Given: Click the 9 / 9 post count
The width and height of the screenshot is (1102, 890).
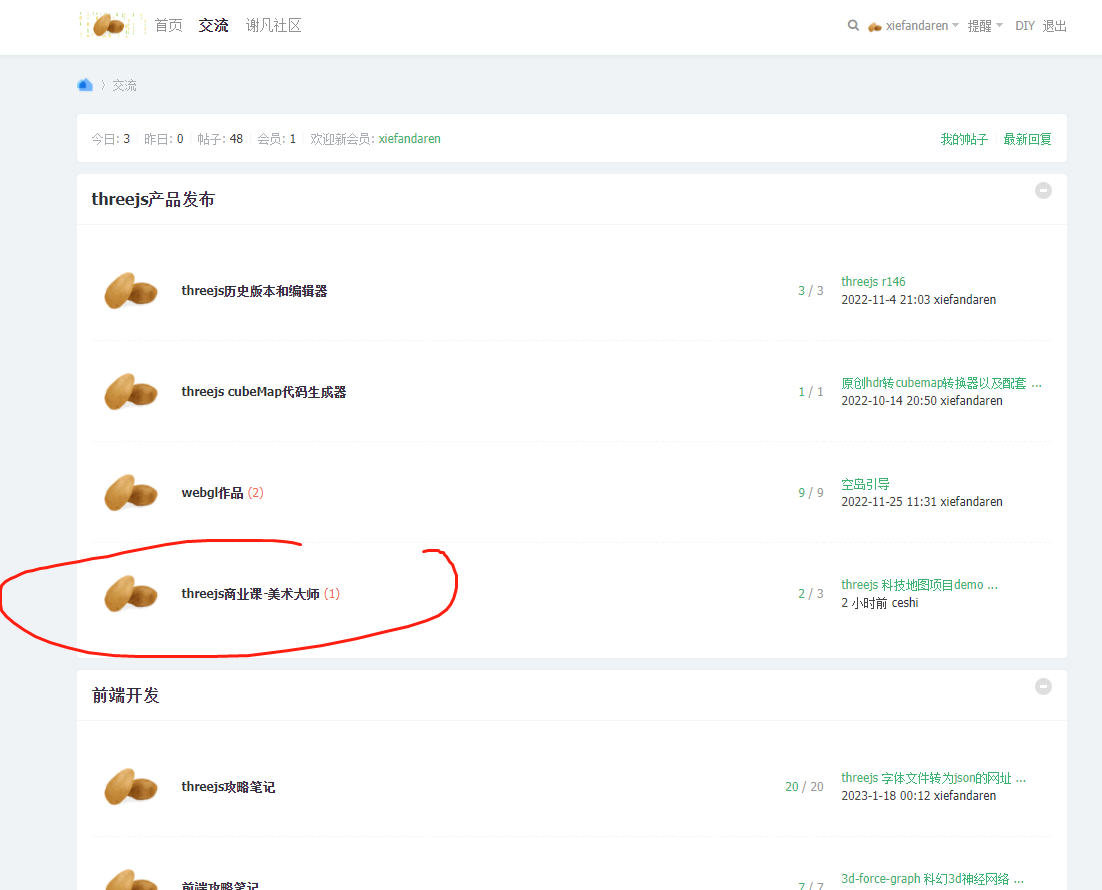Looking at the screenshot, I should pyautogui.click(x=810, y=492).
